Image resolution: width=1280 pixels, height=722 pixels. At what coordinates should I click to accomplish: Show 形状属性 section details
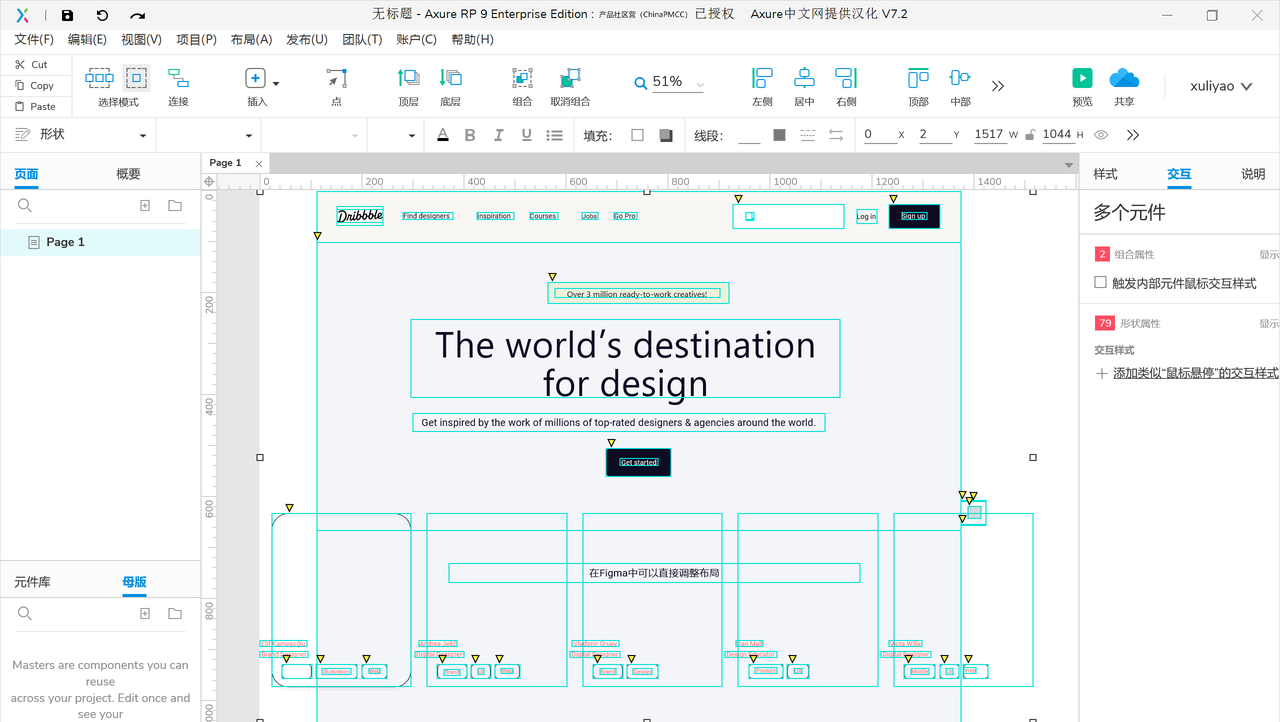1269,324
